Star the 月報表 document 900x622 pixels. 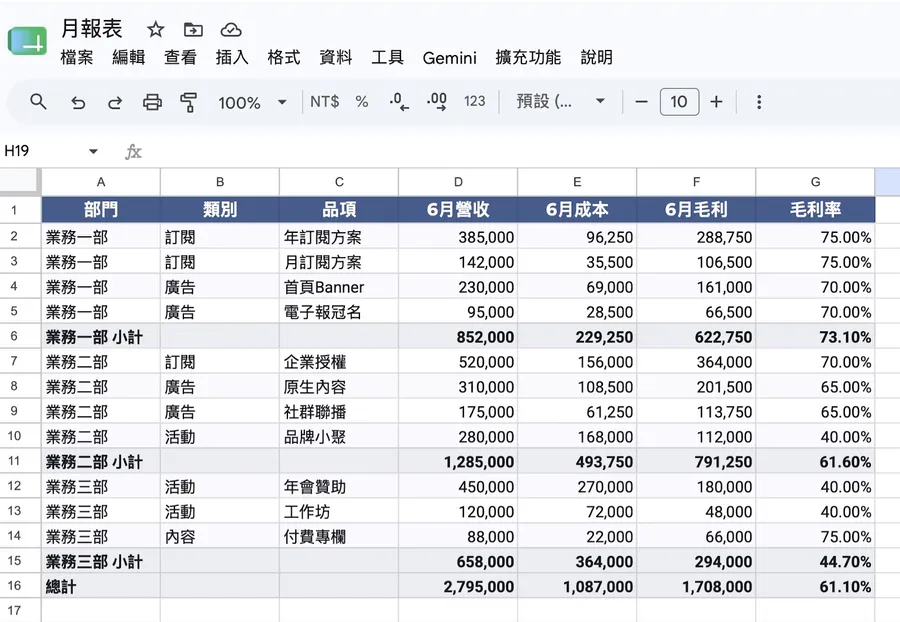pos(156,29)
